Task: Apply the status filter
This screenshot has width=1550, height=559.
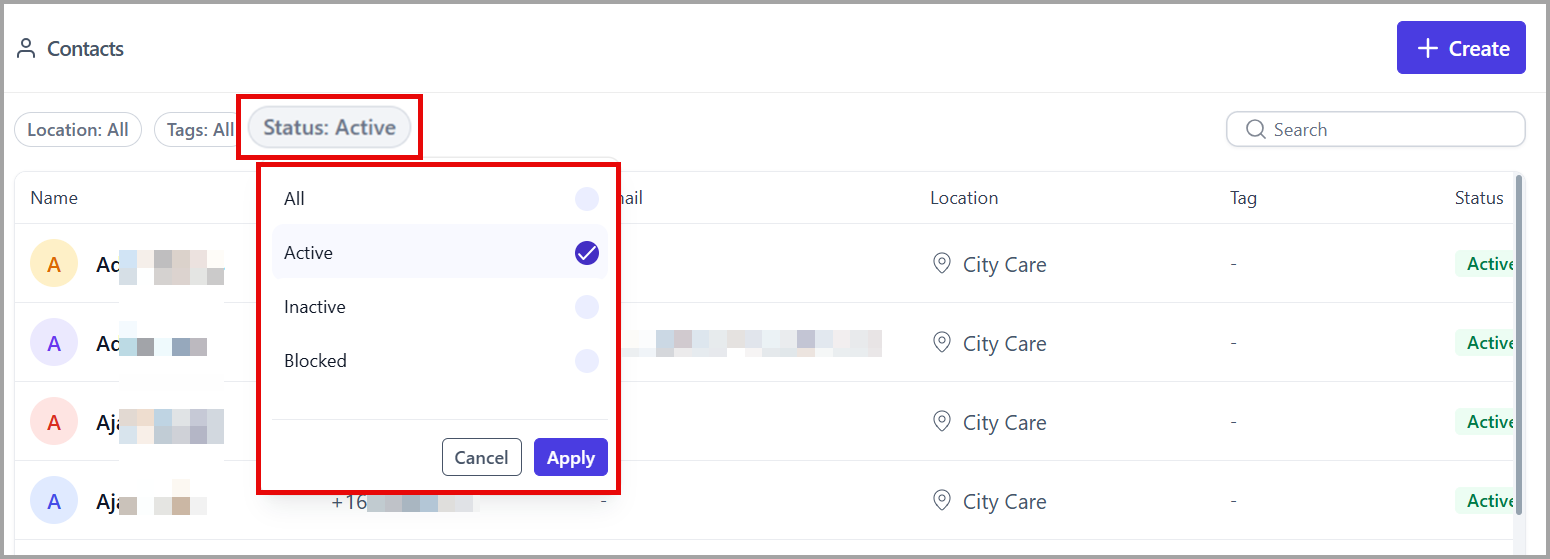Action: [571, 457]
